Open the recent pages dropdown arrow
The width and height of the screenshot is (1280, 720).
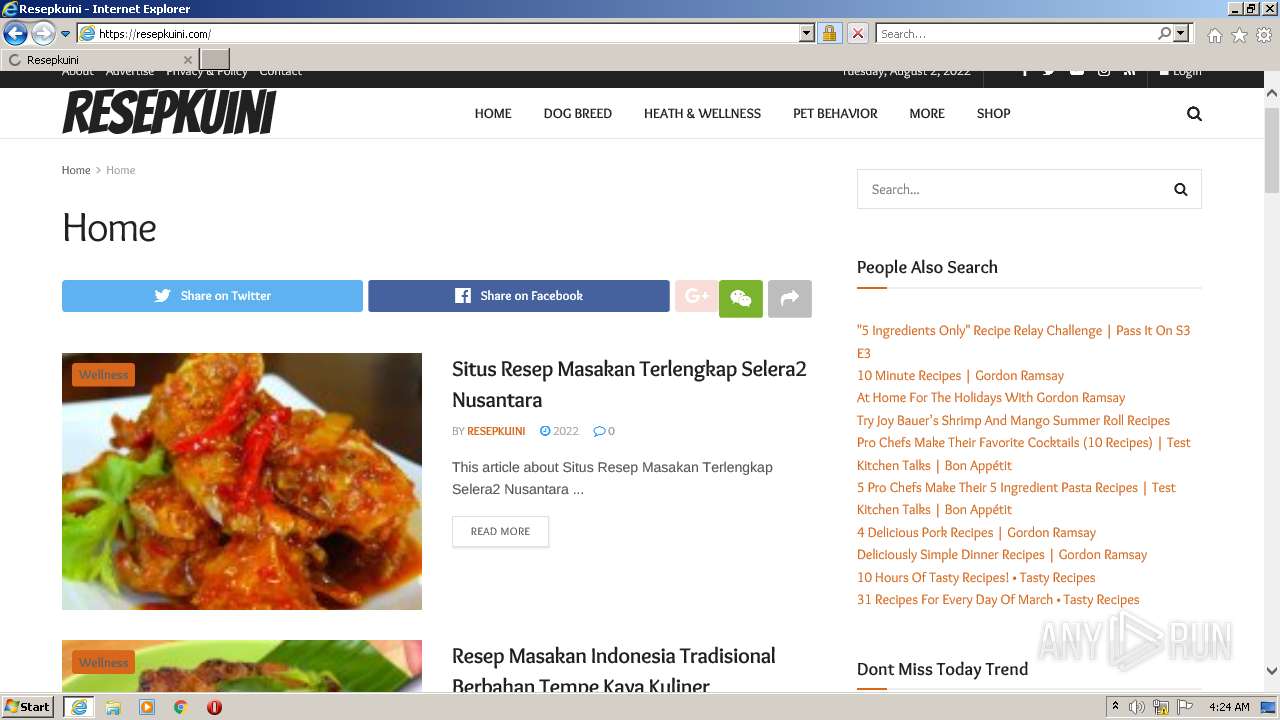66,34
